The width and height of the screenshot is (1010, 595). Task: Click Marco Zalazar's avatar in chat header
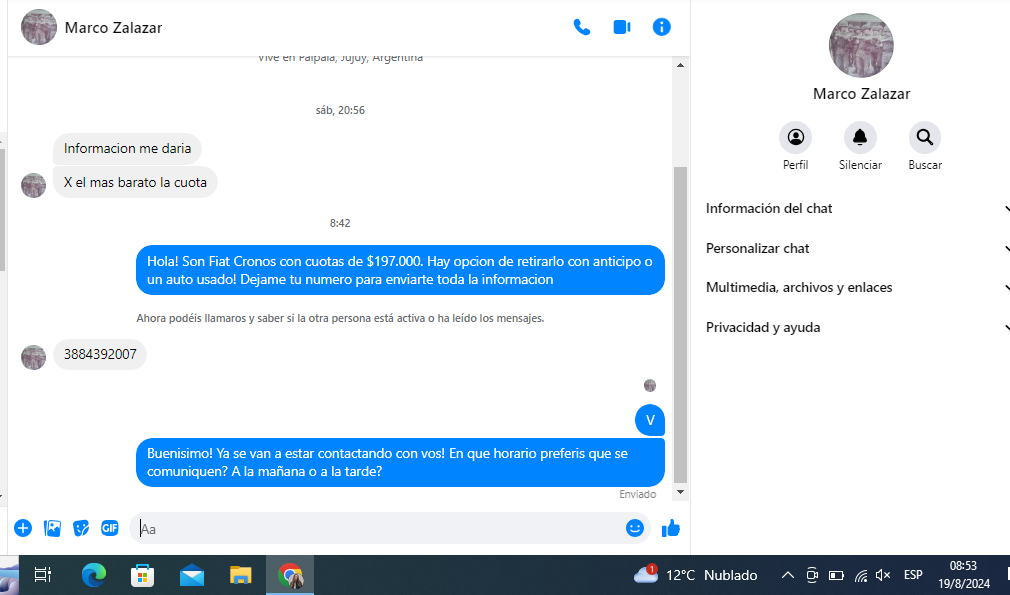point(39,27)
